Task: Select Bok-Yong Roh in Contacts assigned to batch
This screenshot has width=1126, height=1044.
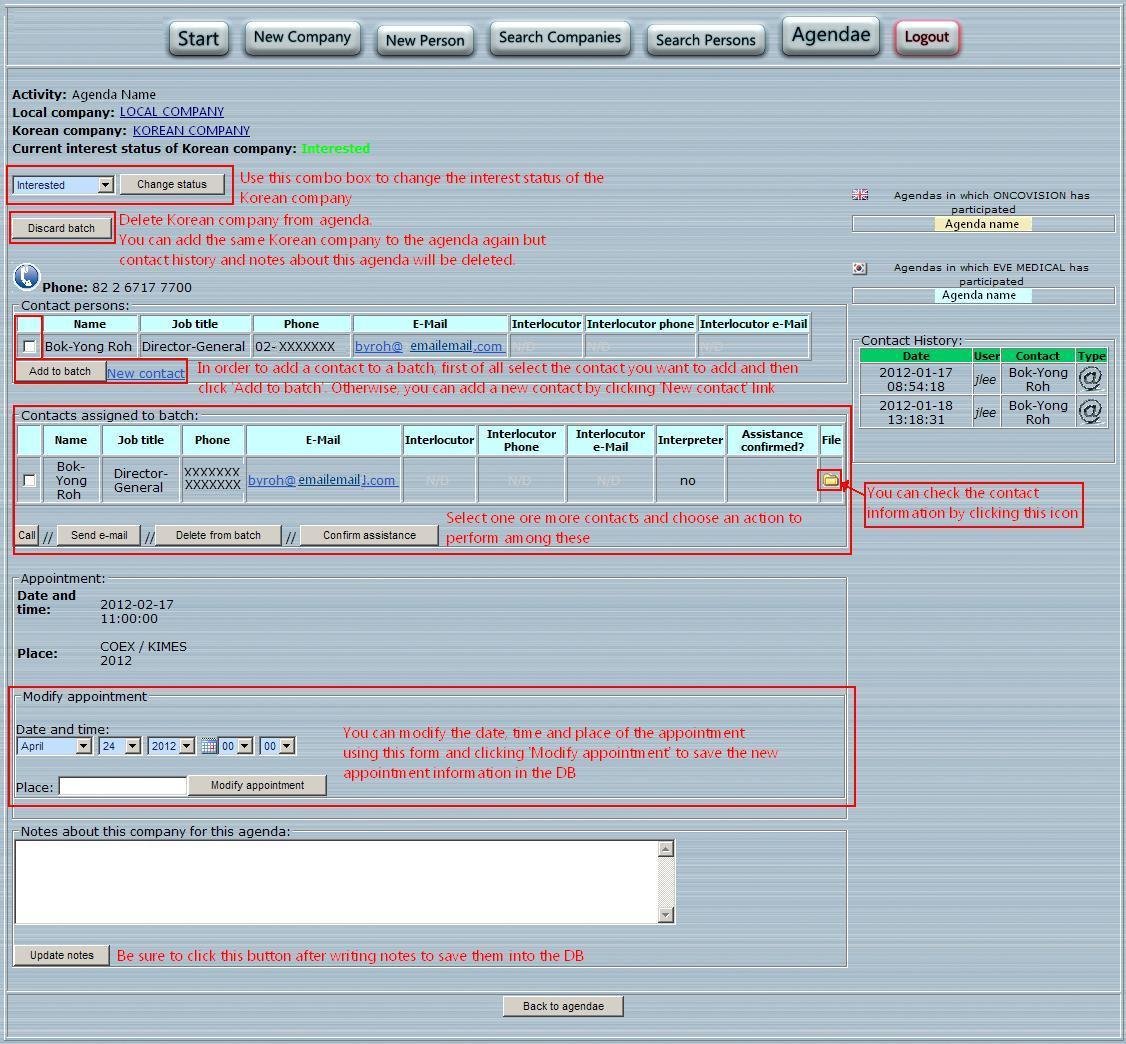Action: [29, 480]
